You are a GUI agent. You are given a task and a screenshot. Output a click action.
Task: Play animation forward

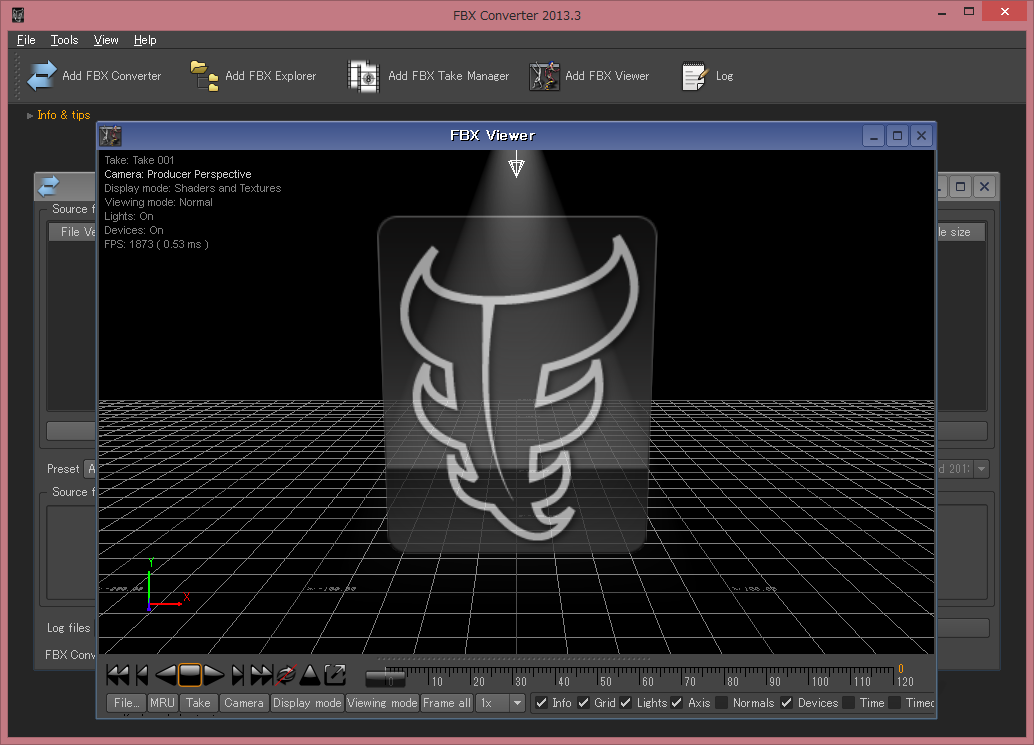(x=214, y=674)
